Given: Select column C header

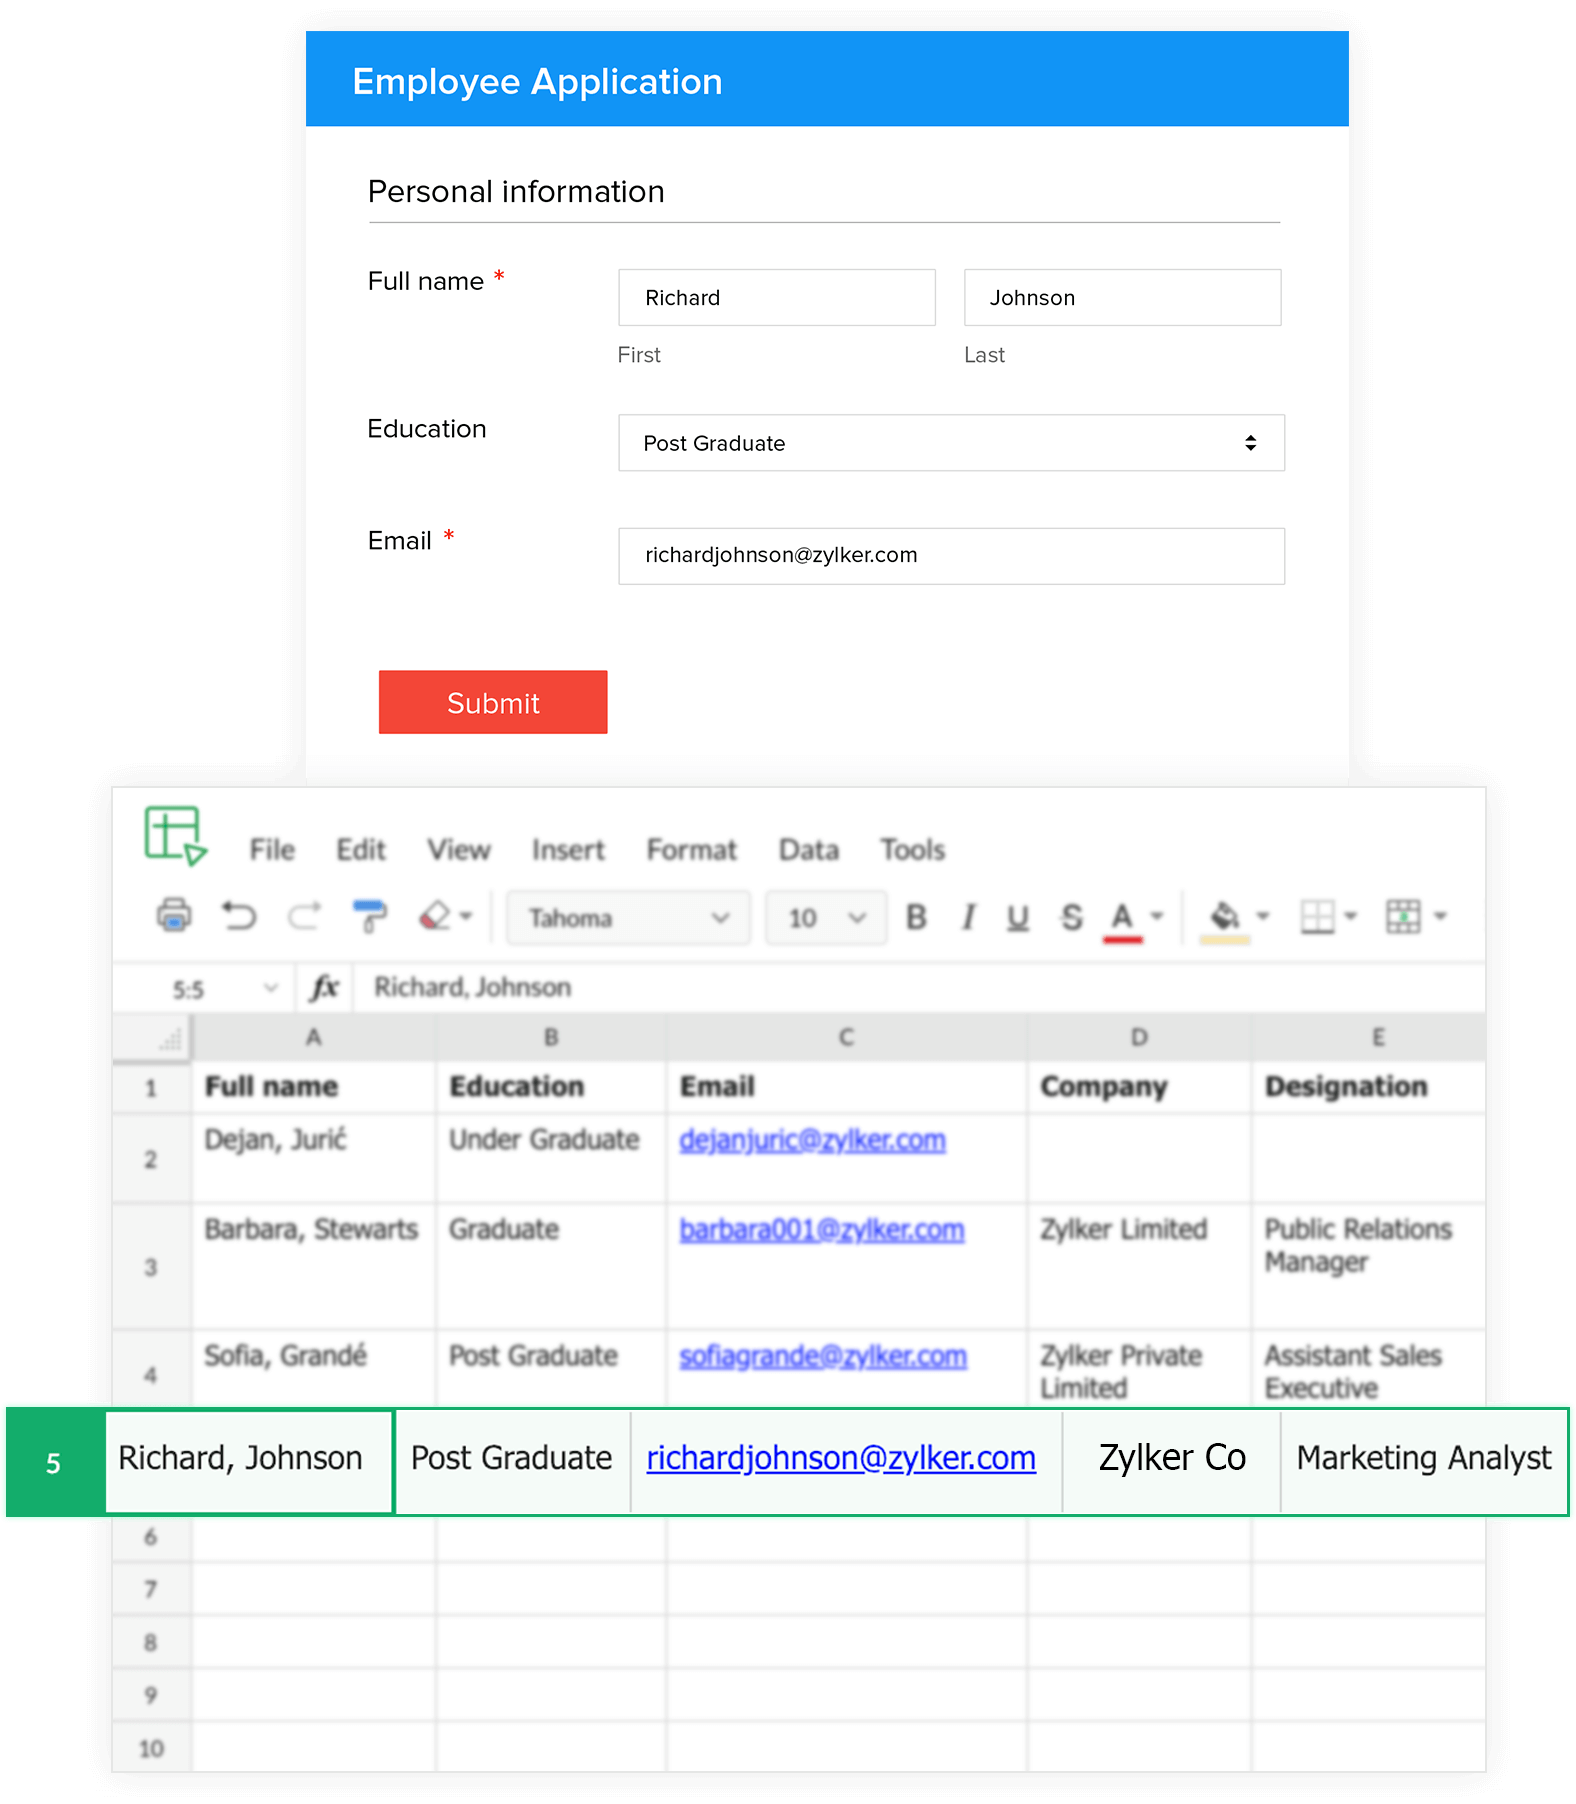Looking at the screenshot, I should click(846, 1037).
